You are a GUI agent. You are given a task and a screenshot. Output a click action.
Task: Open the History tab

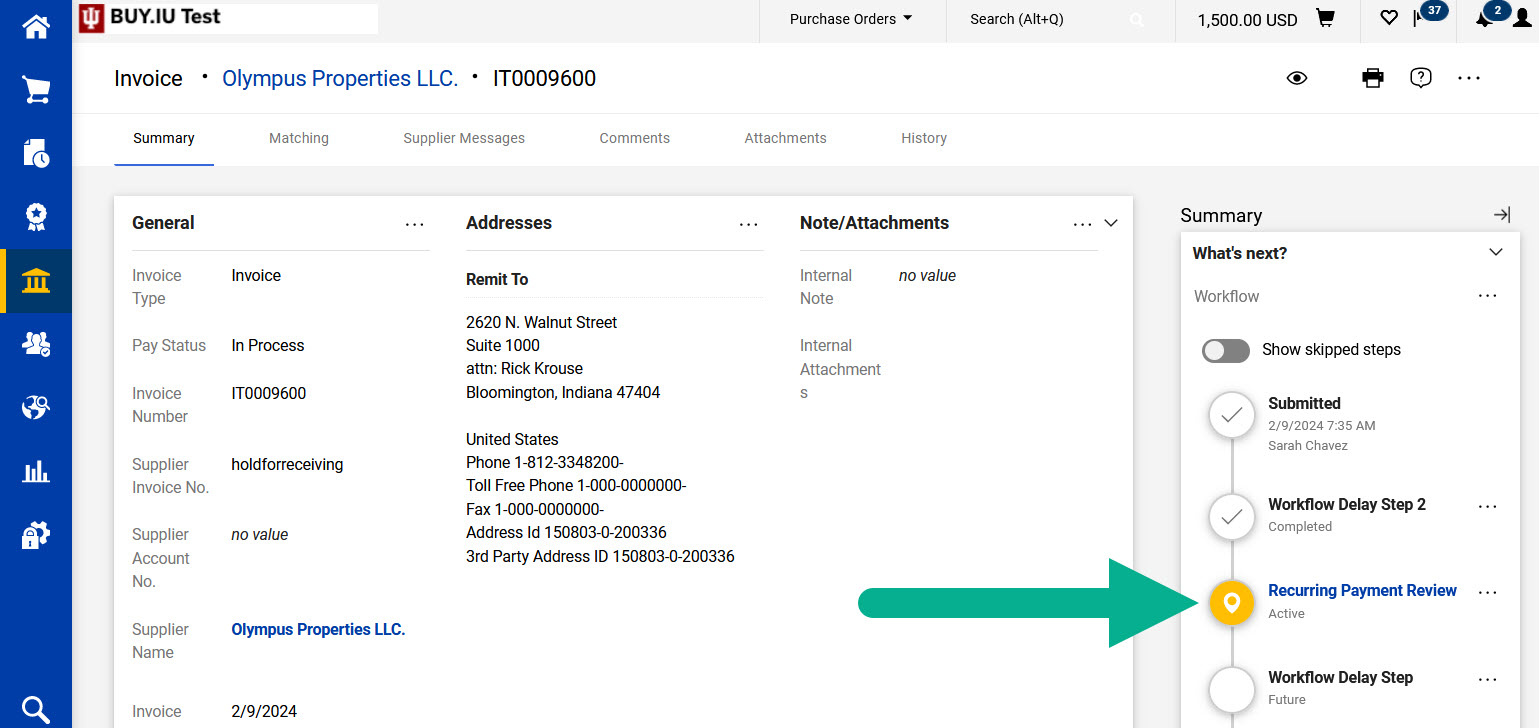tap(924, 139)
